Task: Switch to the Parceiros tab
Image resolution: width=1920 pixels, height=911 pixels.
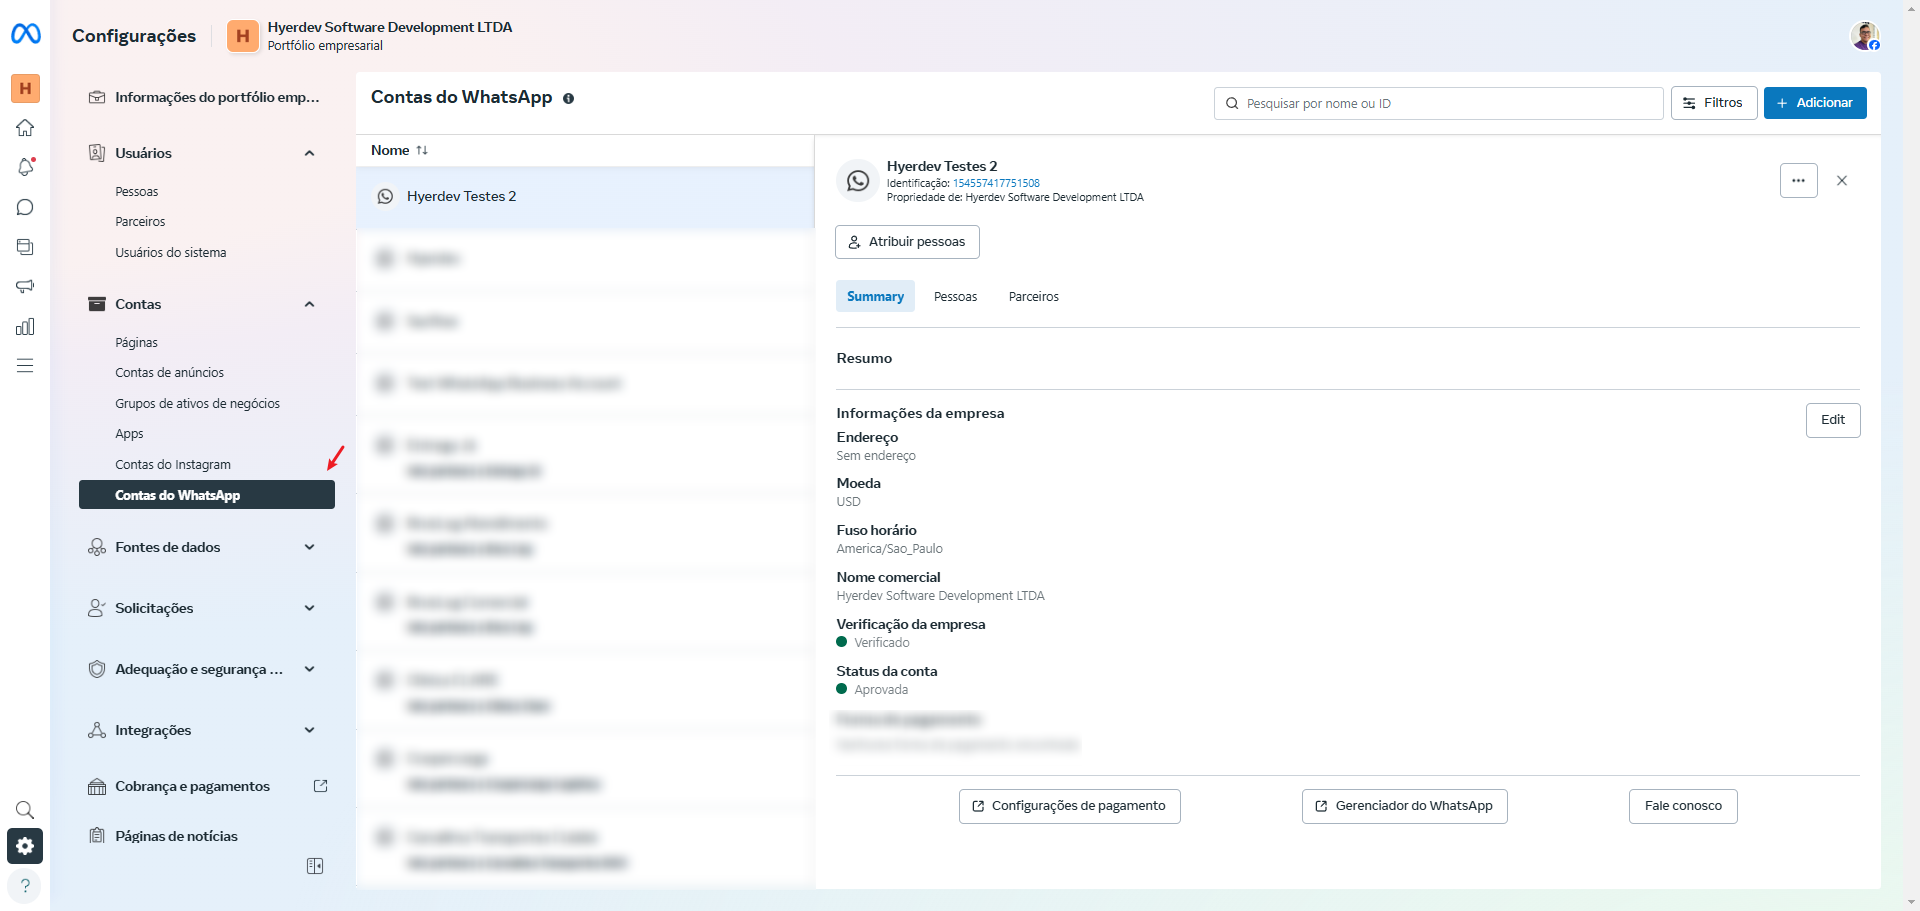Action: [x=1033, y=297]
